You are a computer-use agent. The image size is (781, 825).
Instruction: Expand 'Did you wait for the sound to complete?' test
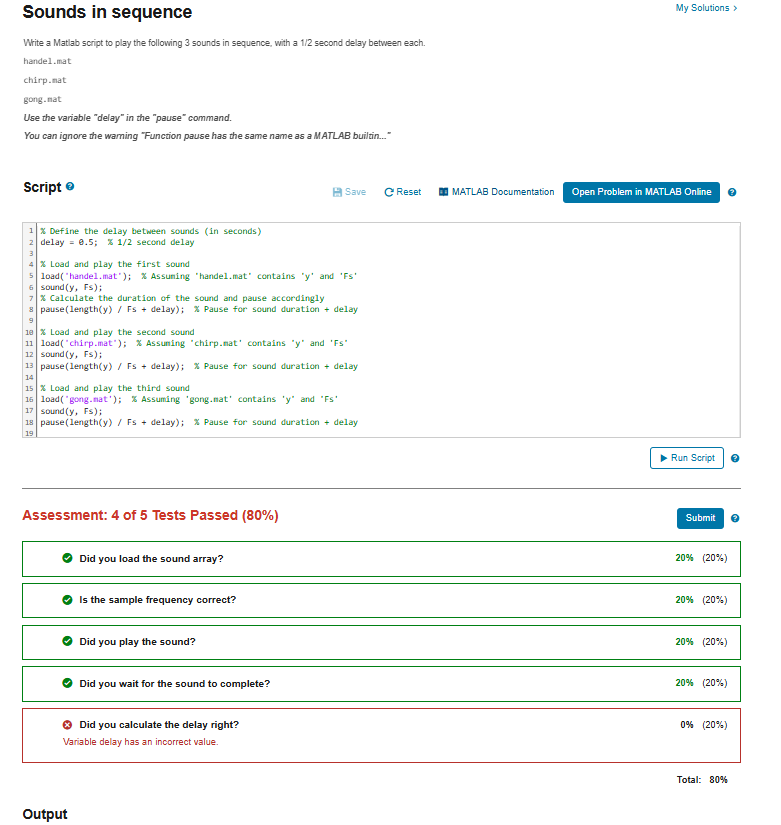[x=381, y=683]
